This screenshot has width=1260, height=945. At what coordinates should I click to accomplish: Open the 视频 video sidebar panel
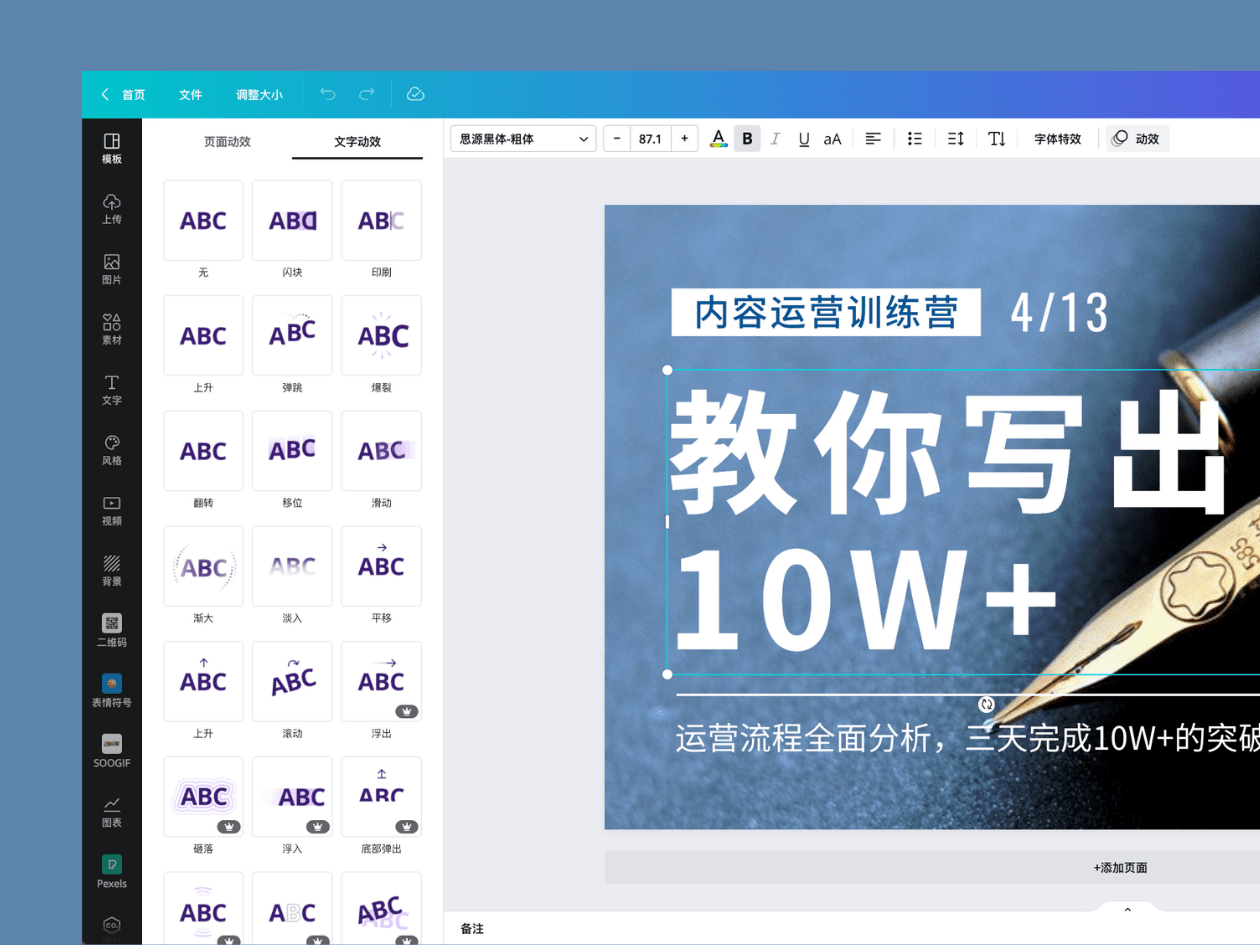[112, 510]
